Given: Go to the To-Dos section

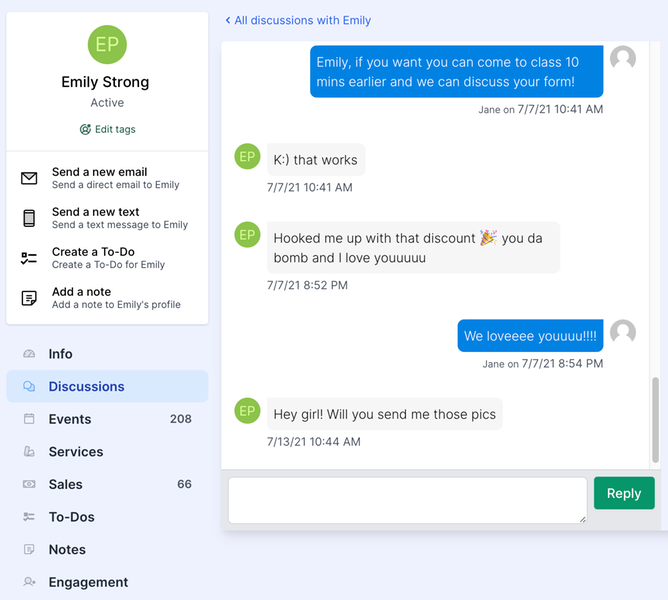Looking at the screenshot, I should [72, 517].
